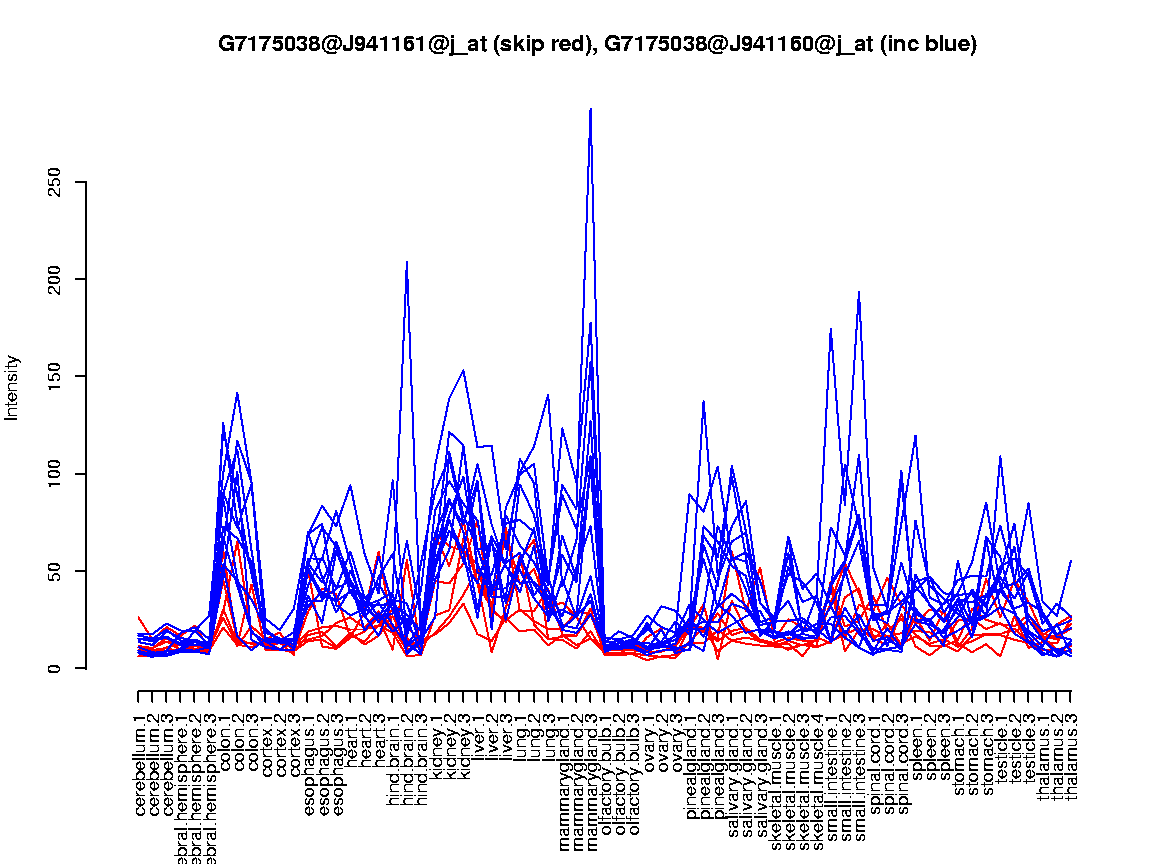The height and width of the screenshot is (864, 1152).
Task: Select the mammarygland.3 x-axis label
Action: 591,775
